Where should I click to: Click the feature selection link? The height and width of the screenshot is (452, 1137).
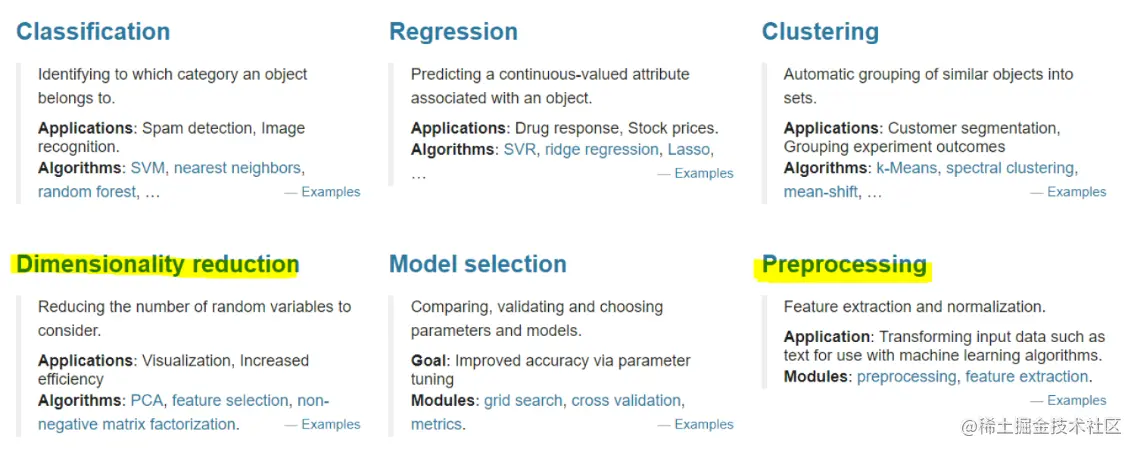(x=230, y=400)
